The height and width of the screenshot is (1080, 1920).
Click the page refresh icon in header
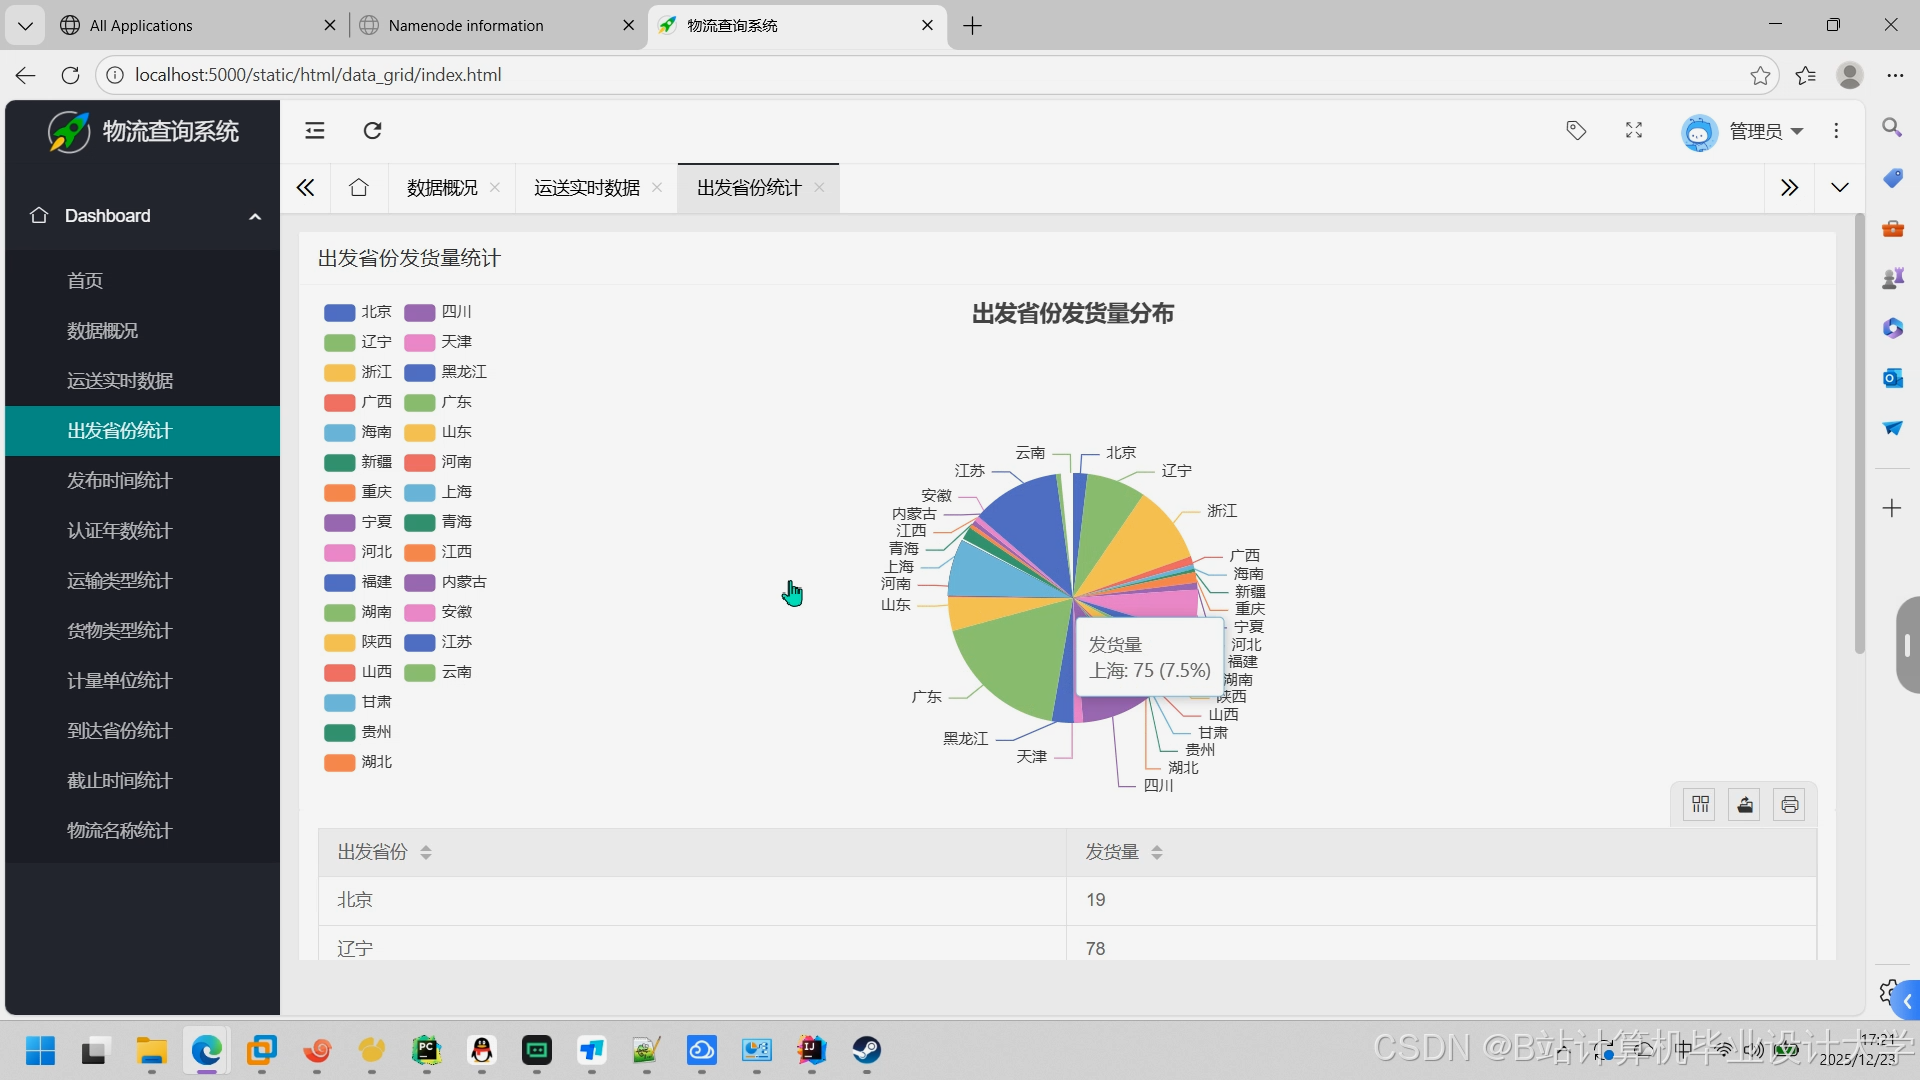coord(373,131)
